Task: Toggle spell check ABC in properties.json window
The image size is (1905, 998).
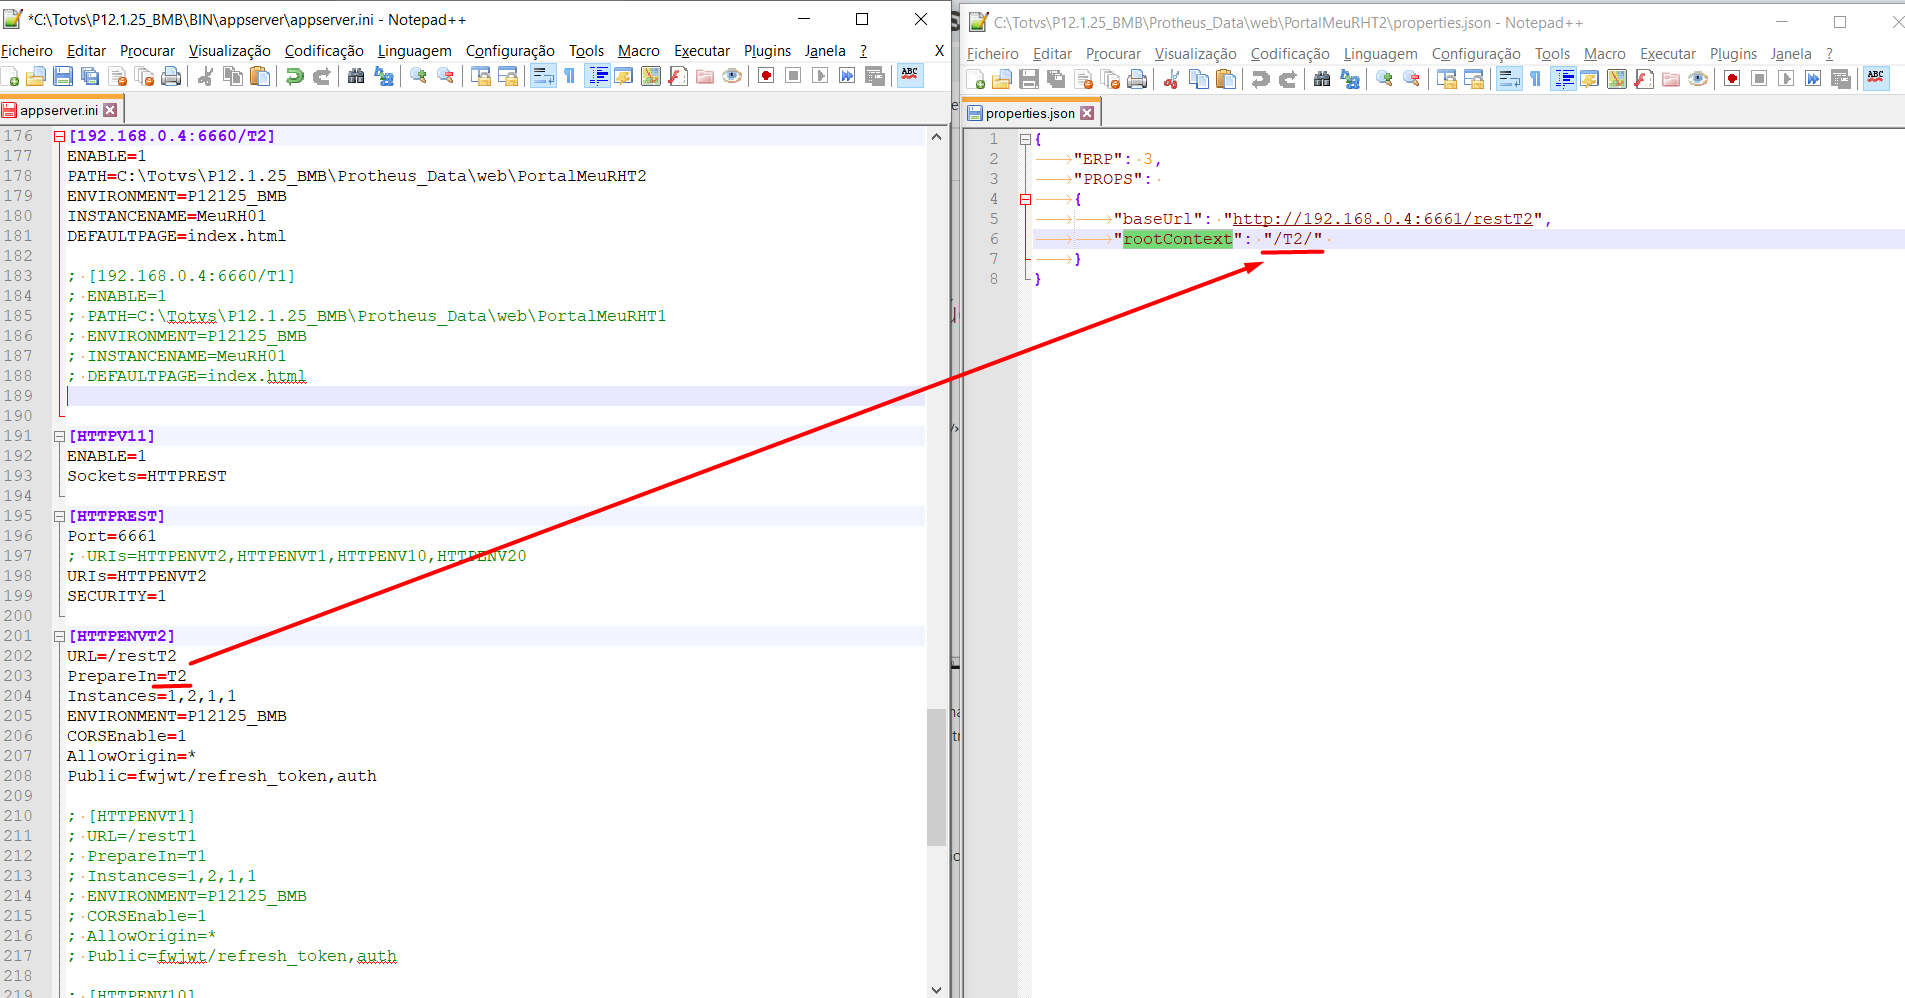Action: coord(1876,79)
